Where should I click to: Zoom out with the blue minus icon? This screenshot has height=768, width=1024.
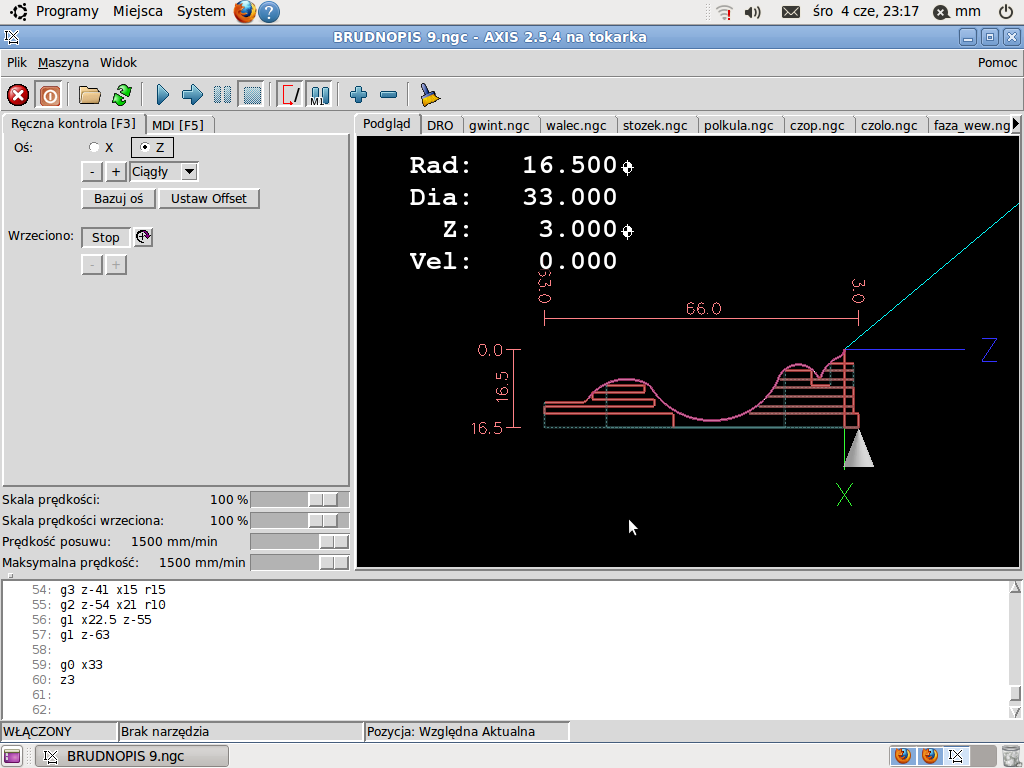[389, 95]
